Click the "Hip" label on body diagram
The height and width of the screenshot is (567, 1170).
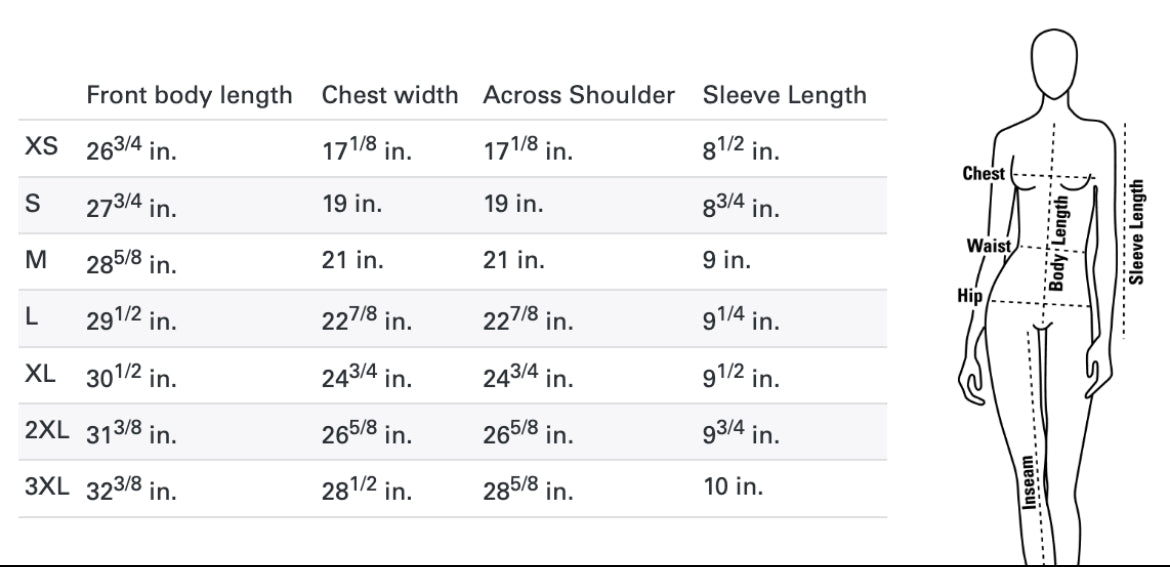click(x=971, y=297)
